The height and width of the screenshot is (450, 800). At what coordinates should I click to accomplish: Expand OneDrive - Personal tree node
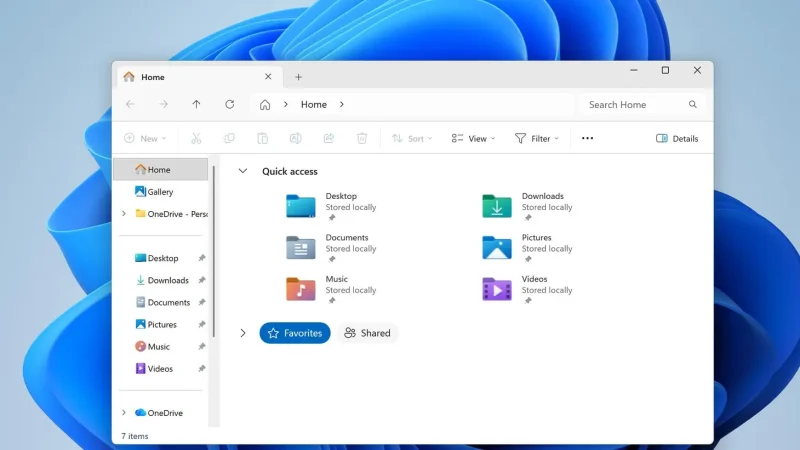pyautogui.click(x=123, y=214)
